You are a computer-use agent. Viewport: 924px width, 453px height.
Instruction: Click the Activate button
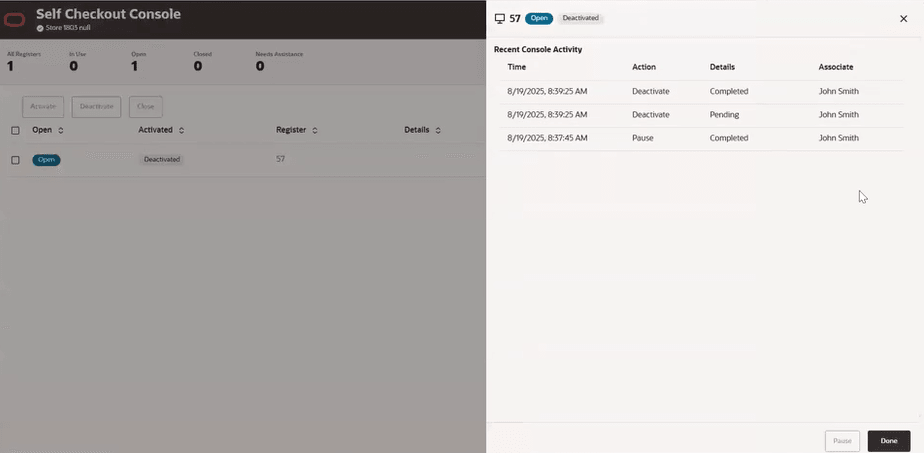(43, 107)
